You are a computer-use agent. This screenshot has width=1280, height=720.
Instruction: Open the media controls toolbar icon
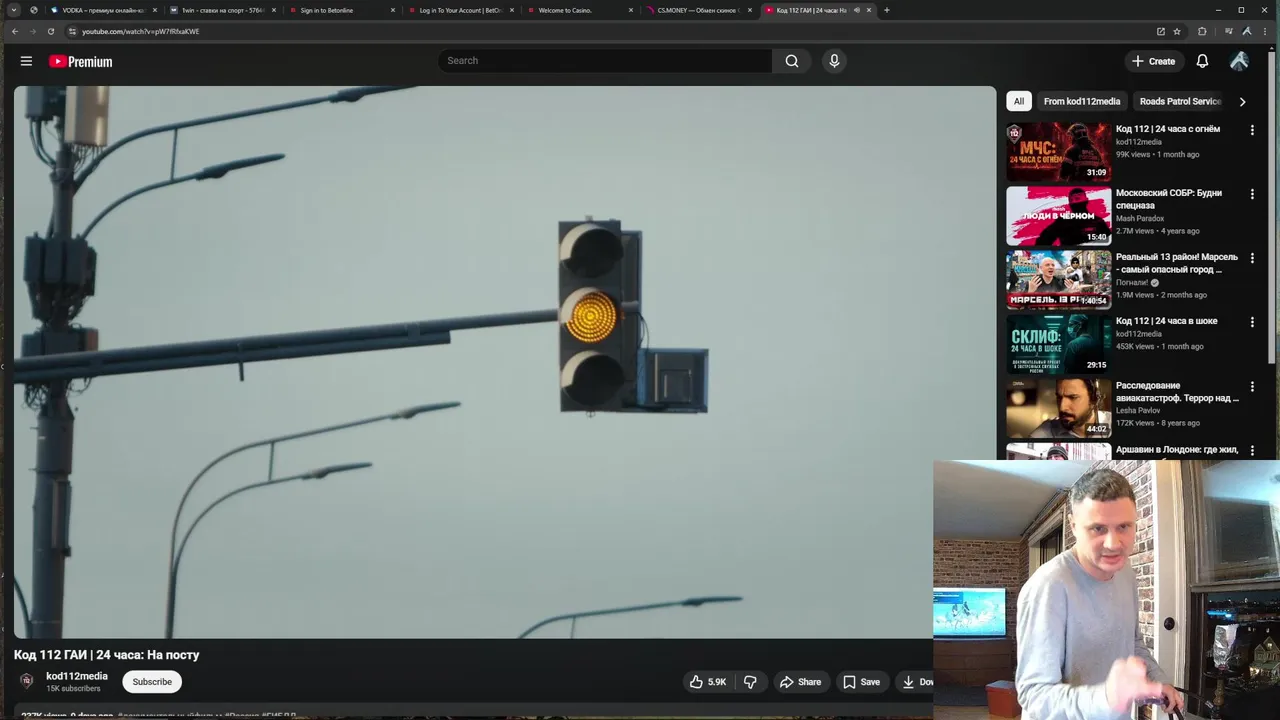[1228, 31]
